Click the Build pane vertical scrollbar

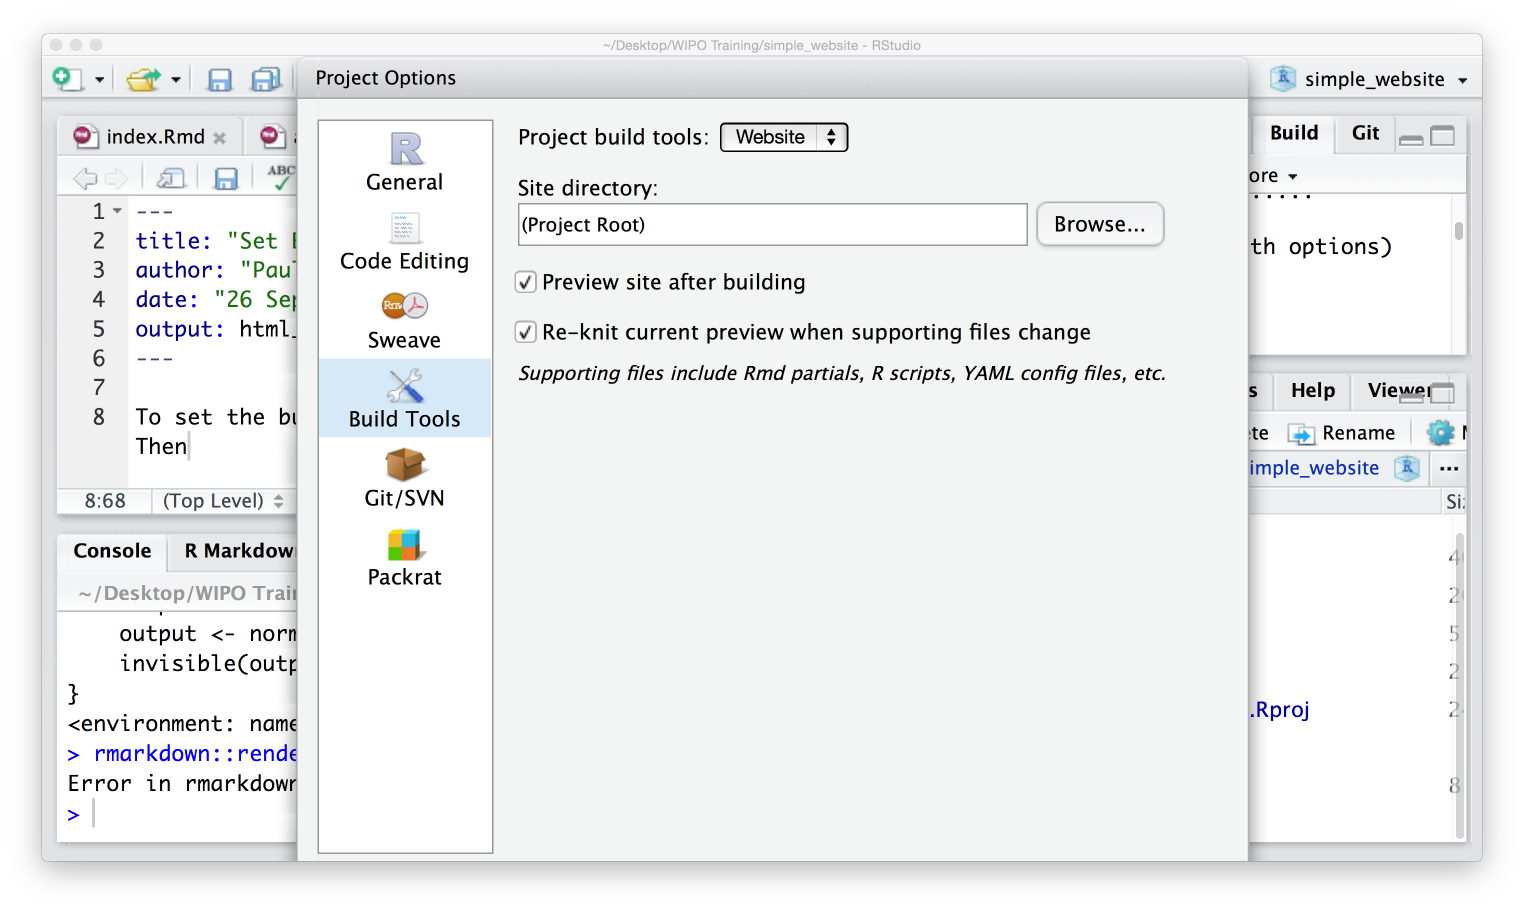[1459, 231]
